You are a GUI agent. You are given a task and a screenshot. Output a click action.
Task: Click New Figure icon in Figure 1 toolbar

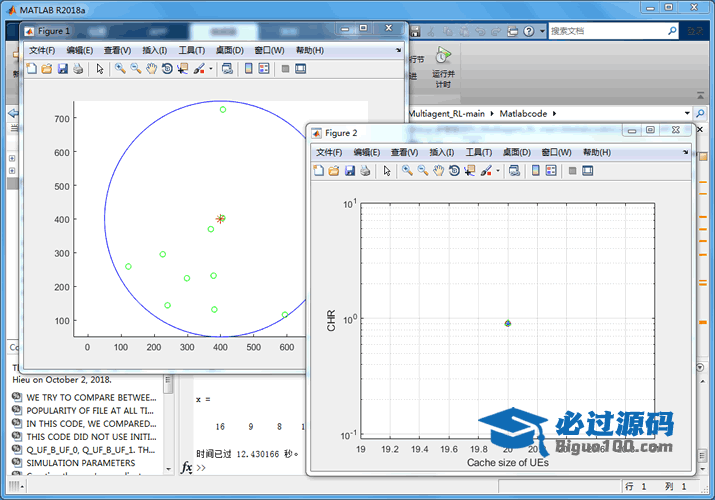tap(31, 69)
